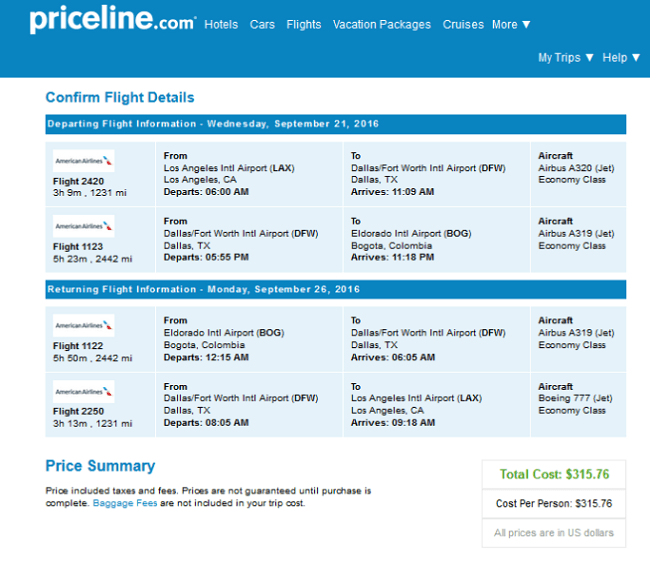Image resolution: width=650 pixels, height=561 pixels.
Task: Click American Airlines logo for Flight 2250
Action: click(84, 391)
